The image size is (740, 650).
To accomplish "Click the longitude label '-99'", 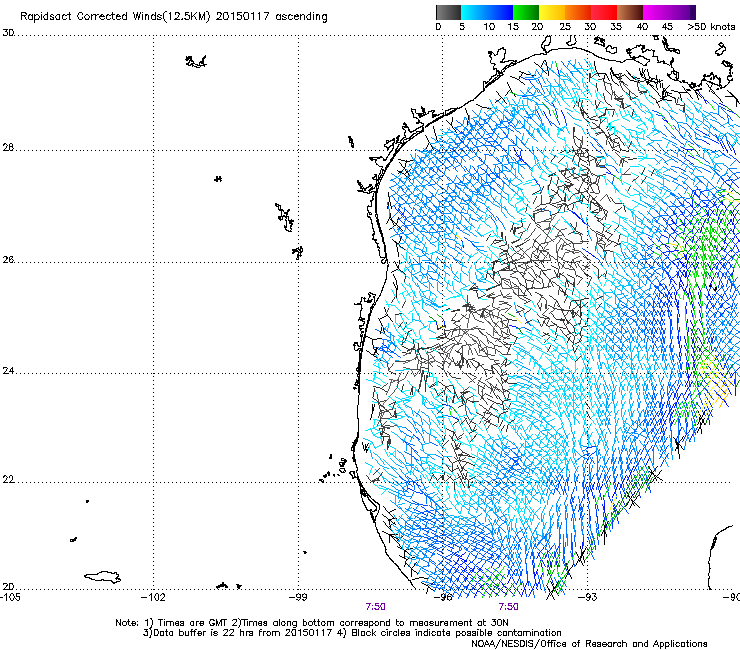I will pos(298,597).
